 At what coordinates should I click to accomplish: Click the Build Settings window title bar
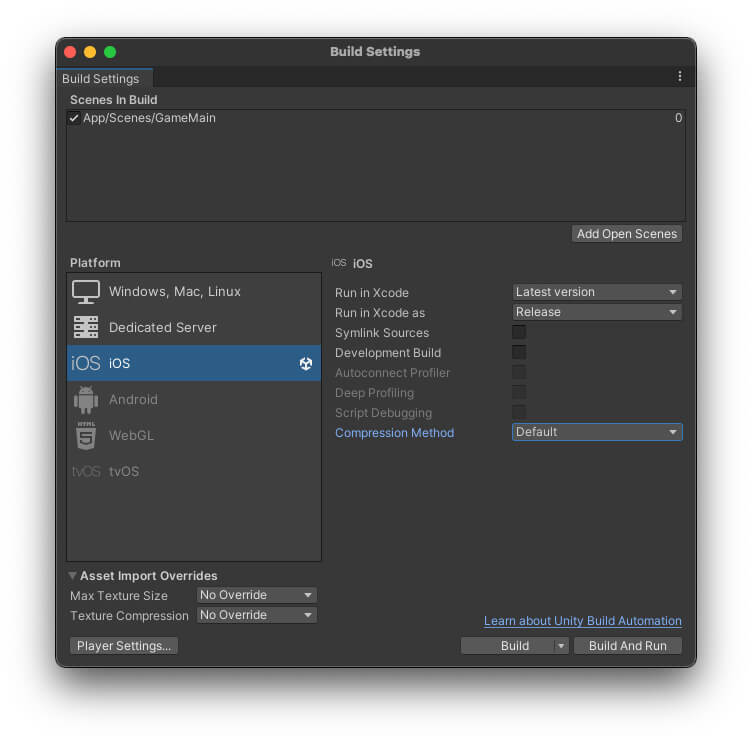click(375, 52)
